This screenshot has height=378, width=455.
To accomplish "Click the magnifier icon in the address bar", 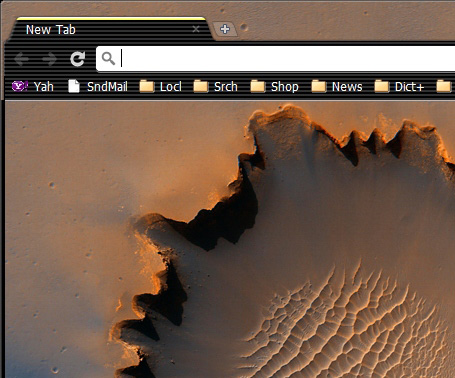I will [x=108, y=59].
